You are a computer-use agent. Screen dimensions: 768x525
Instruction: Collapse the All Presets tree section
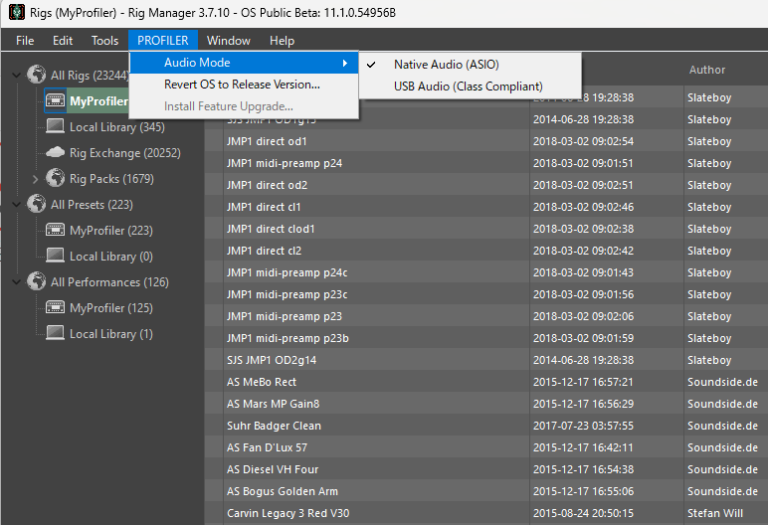point(17,204)
